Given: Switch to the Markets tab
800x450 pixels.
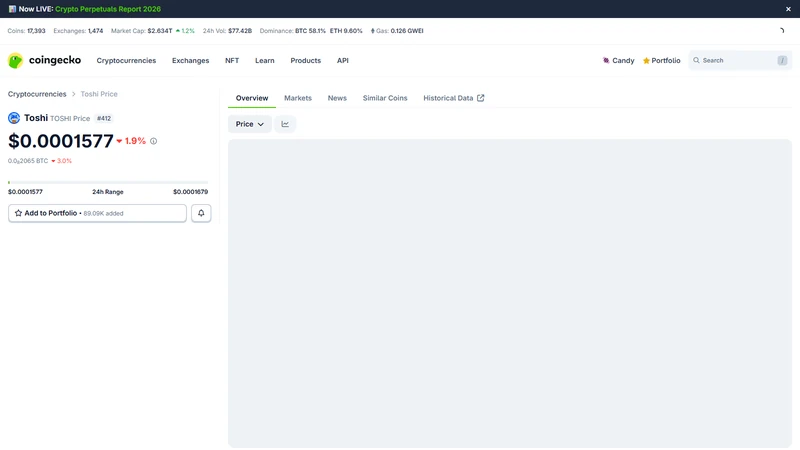Looking at the screenshot, I should coord(297,98).
